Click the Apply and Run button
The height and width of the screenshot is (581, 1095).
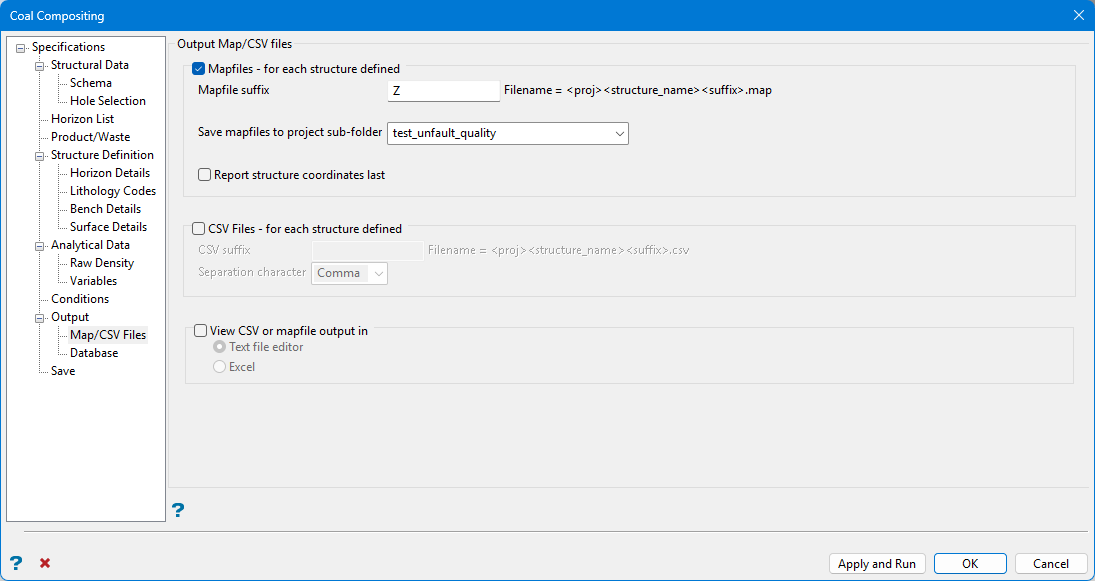[x=877, y=564]
